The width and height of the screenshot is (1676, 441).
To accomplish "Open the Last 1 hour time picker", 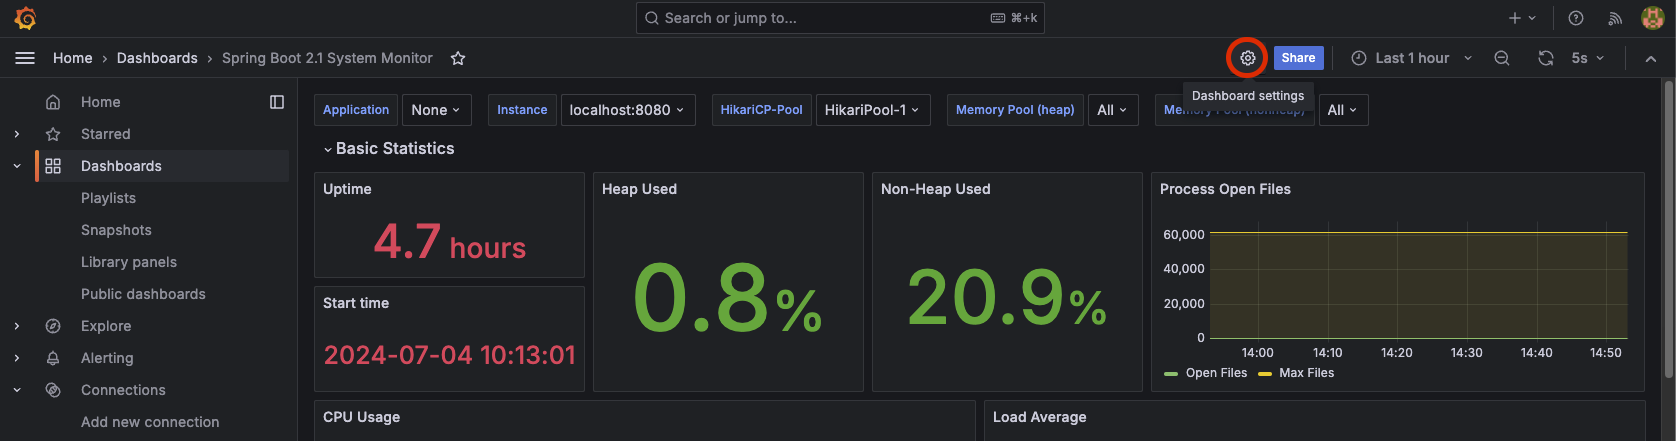I will point(1411,58).
